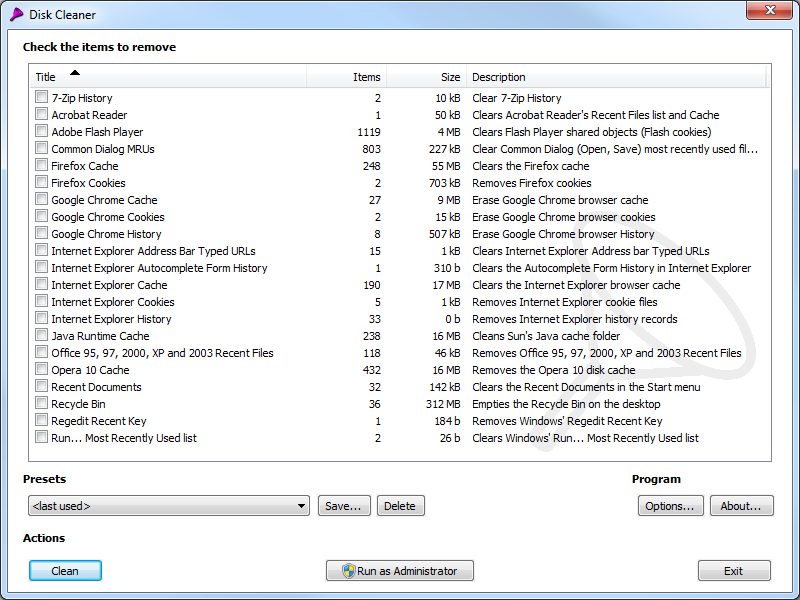Viewport: 800px width, 600px height.
Task: Select Google Chrome Cookies checkbox
Action: click(41, 217)
